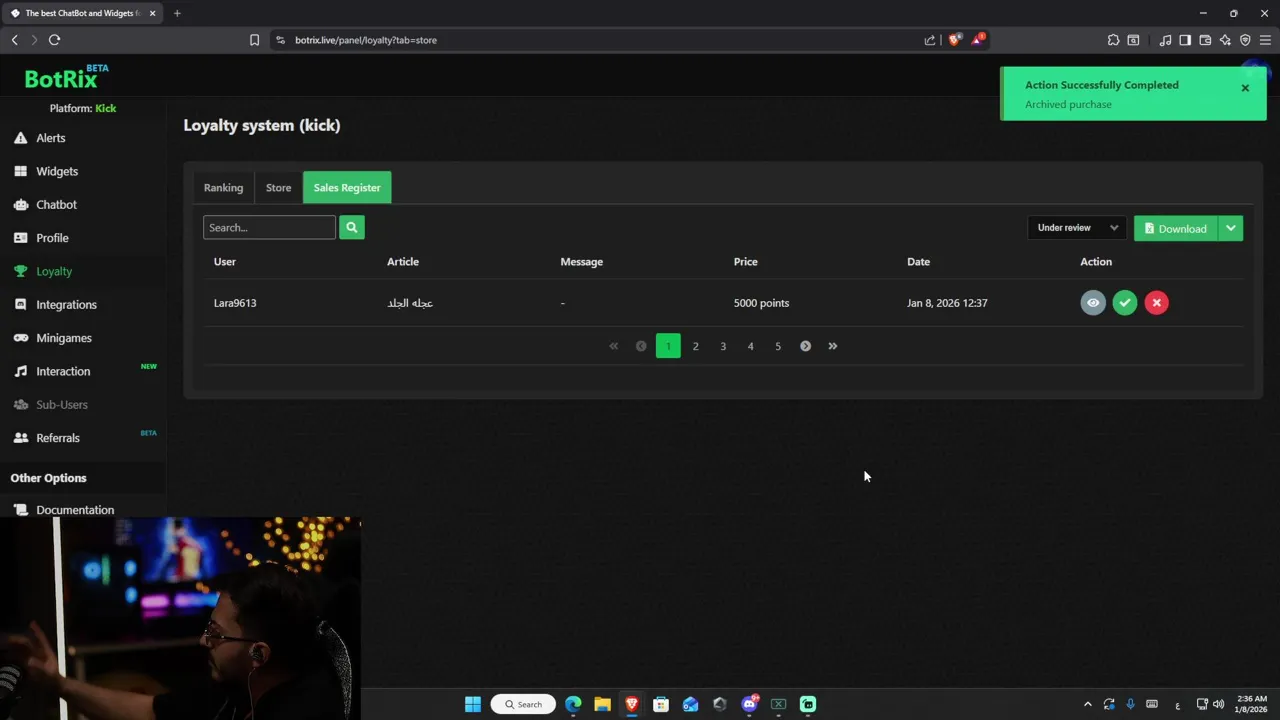
Task: Jump to the last page
Action: coord(833,346)
